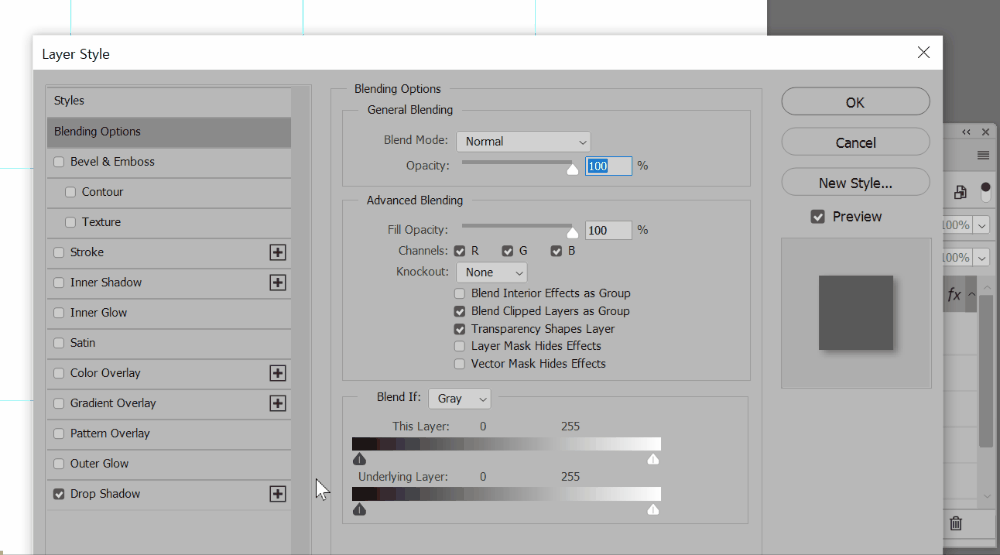Uncheck the R channel checkbox
Image resolution: width=1000 pixels, height=555 pixels.
459,251
